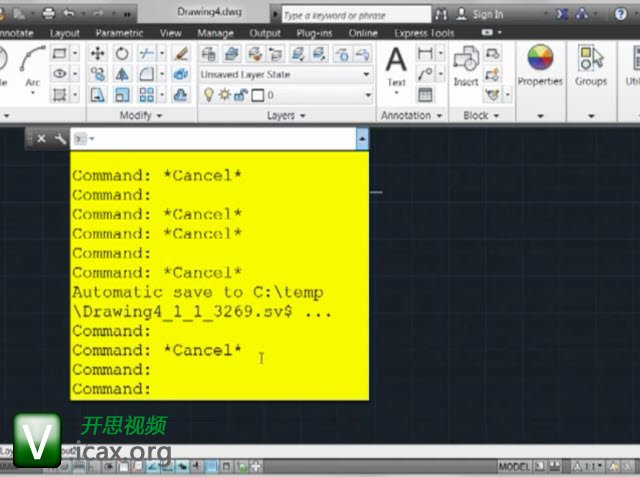Click the Create Block icon
The height and width of the screenshot is (477, 640).
coord(493,53)
